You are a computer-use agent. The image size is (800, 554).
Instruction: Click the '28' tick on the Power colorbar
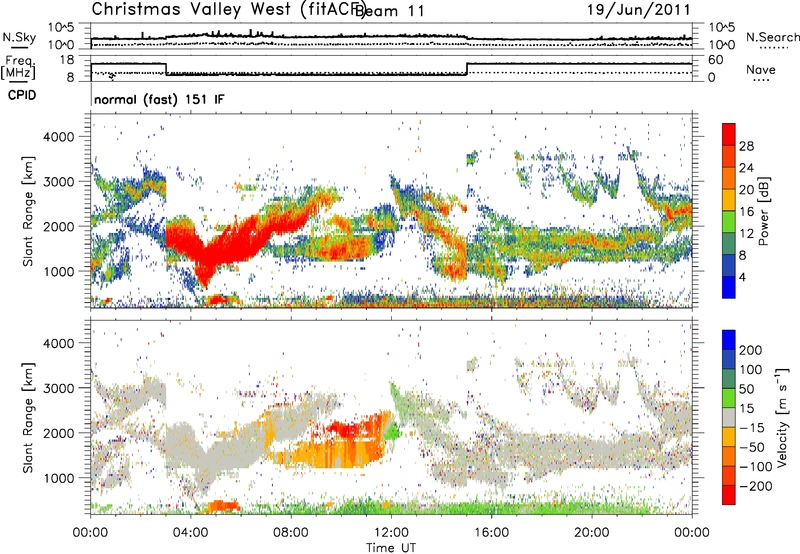tap(746, 146)
